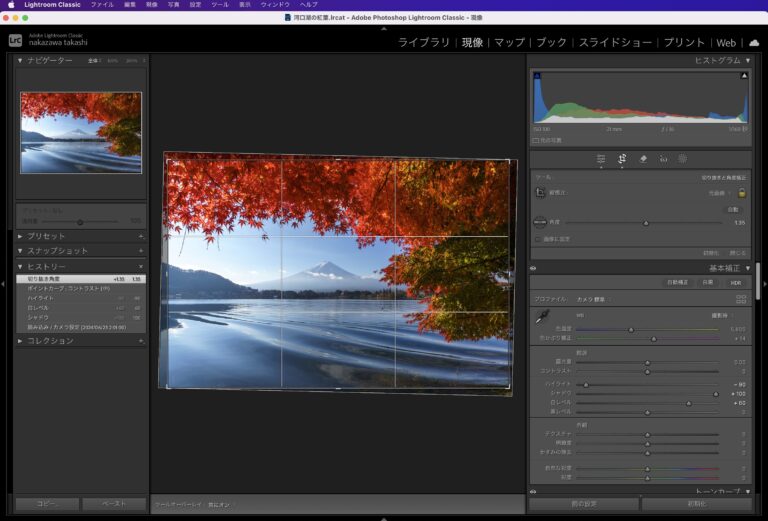Image resolution: width=768 pixels, height=521 pixels.
Task: Select the Crop overlay tool icon
Action: coord(622,158)
